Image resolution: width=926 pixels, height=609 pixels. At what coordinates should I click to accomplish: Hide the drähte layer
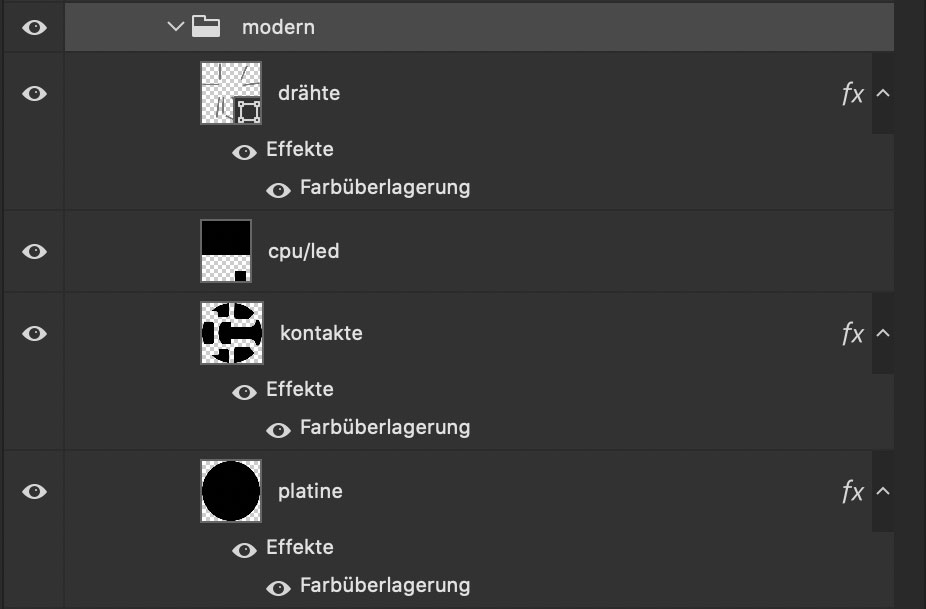click(34, 93)
